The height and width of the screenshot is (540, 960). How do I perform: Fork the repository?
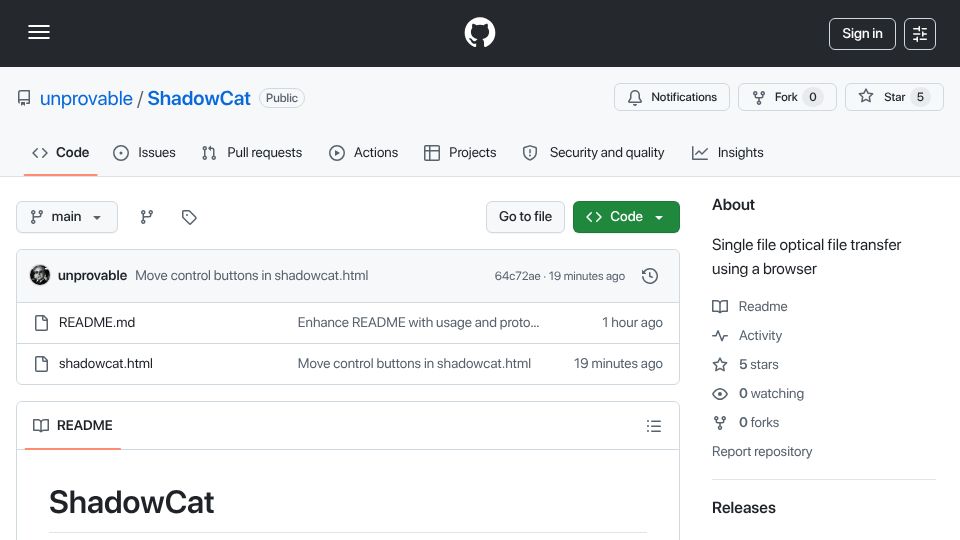(x=787, y=97)
